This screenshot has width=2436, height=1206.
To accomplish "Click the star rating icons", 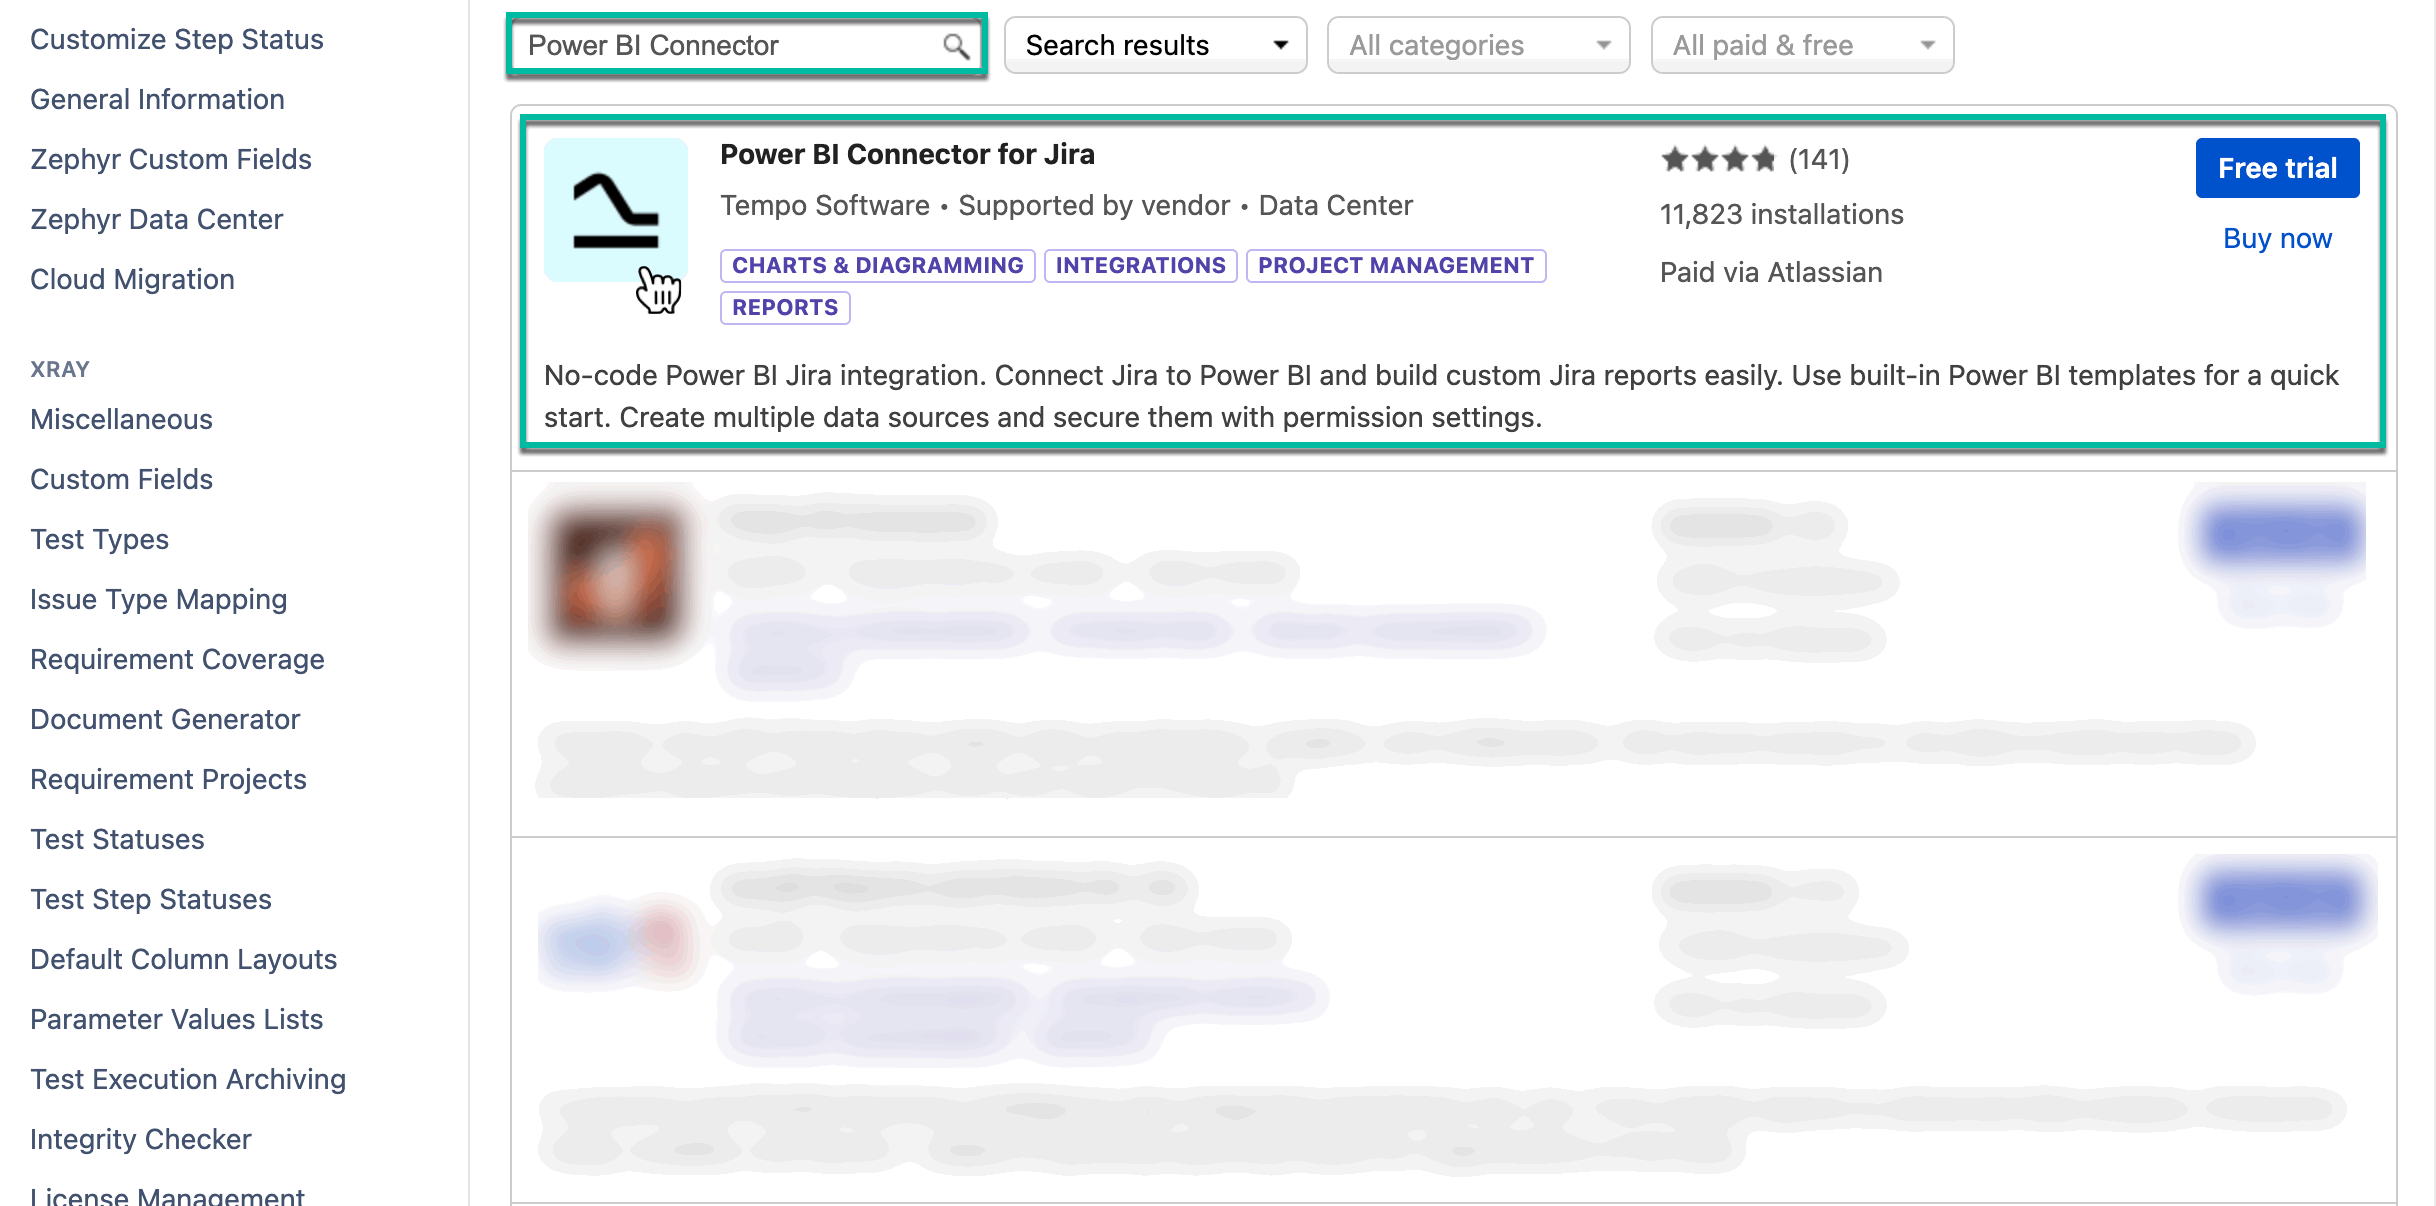I will [x=1717, y=159].
